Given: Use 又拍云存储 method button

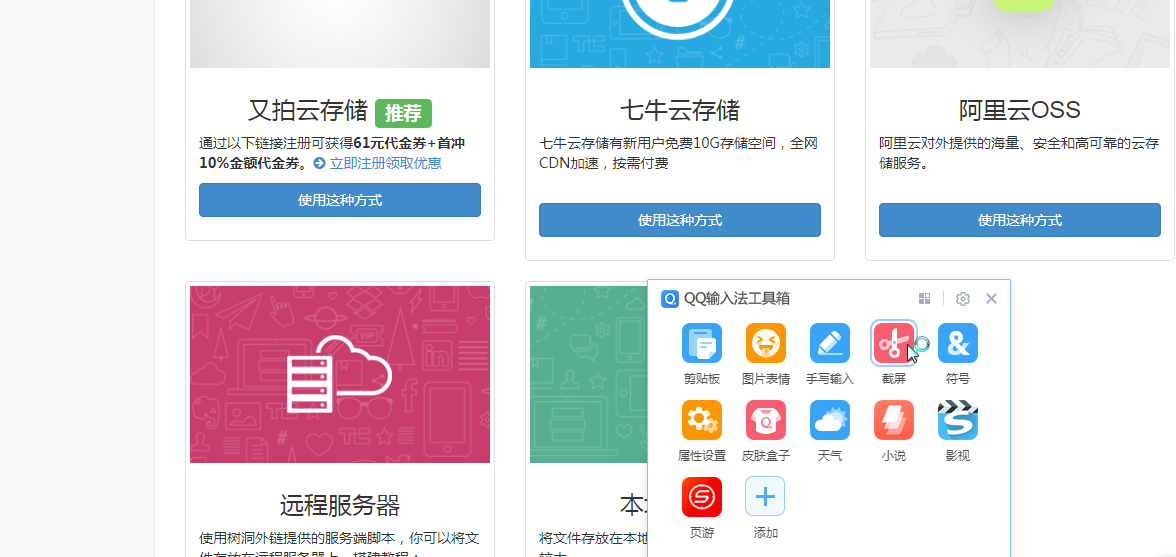Looking at the screenshot, I should click(340, 200).
